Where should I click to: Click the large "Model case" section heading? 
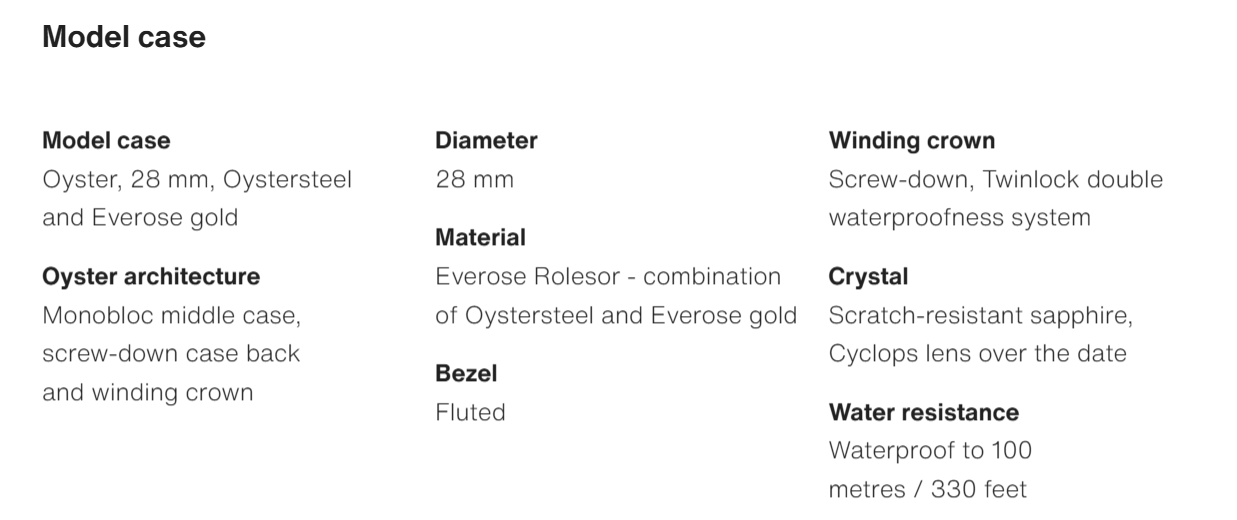[x=124, y=38]
